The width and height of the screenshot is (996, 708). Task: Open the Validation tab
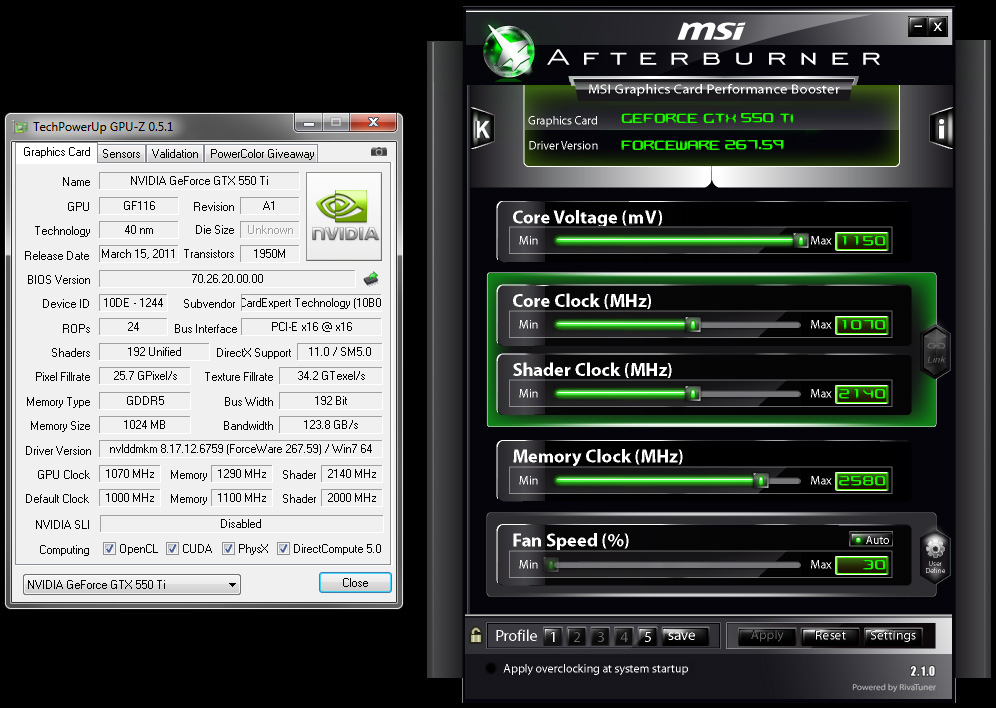[x=175, y=154]
